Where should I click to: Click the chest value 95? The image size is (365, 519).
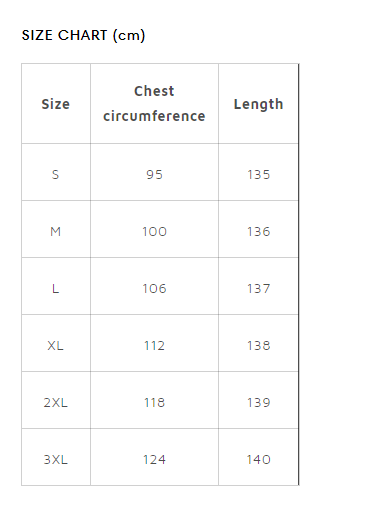[x=154, y=175]
